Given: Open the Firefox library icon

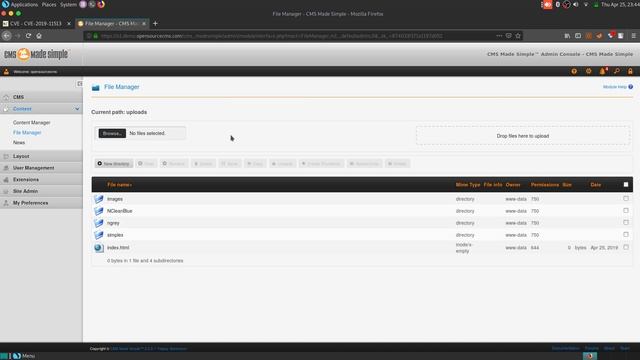Looking at the screenshot, I should click(x=567, y=36).
